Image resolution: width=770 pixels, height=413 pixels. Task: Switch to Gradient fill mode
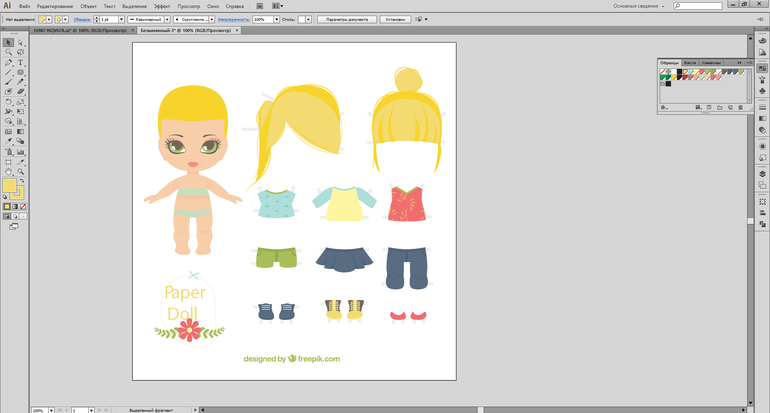click(x=13, y=206)
